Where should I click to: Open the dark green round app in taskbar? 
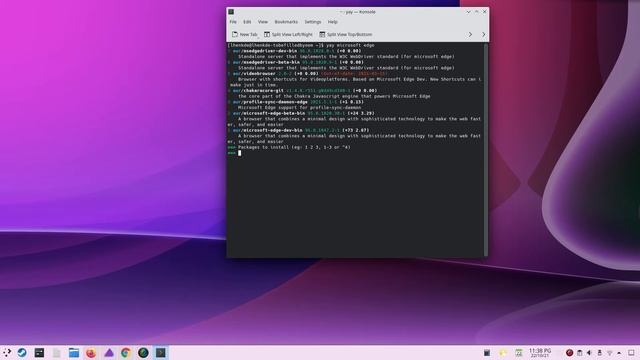143,353
